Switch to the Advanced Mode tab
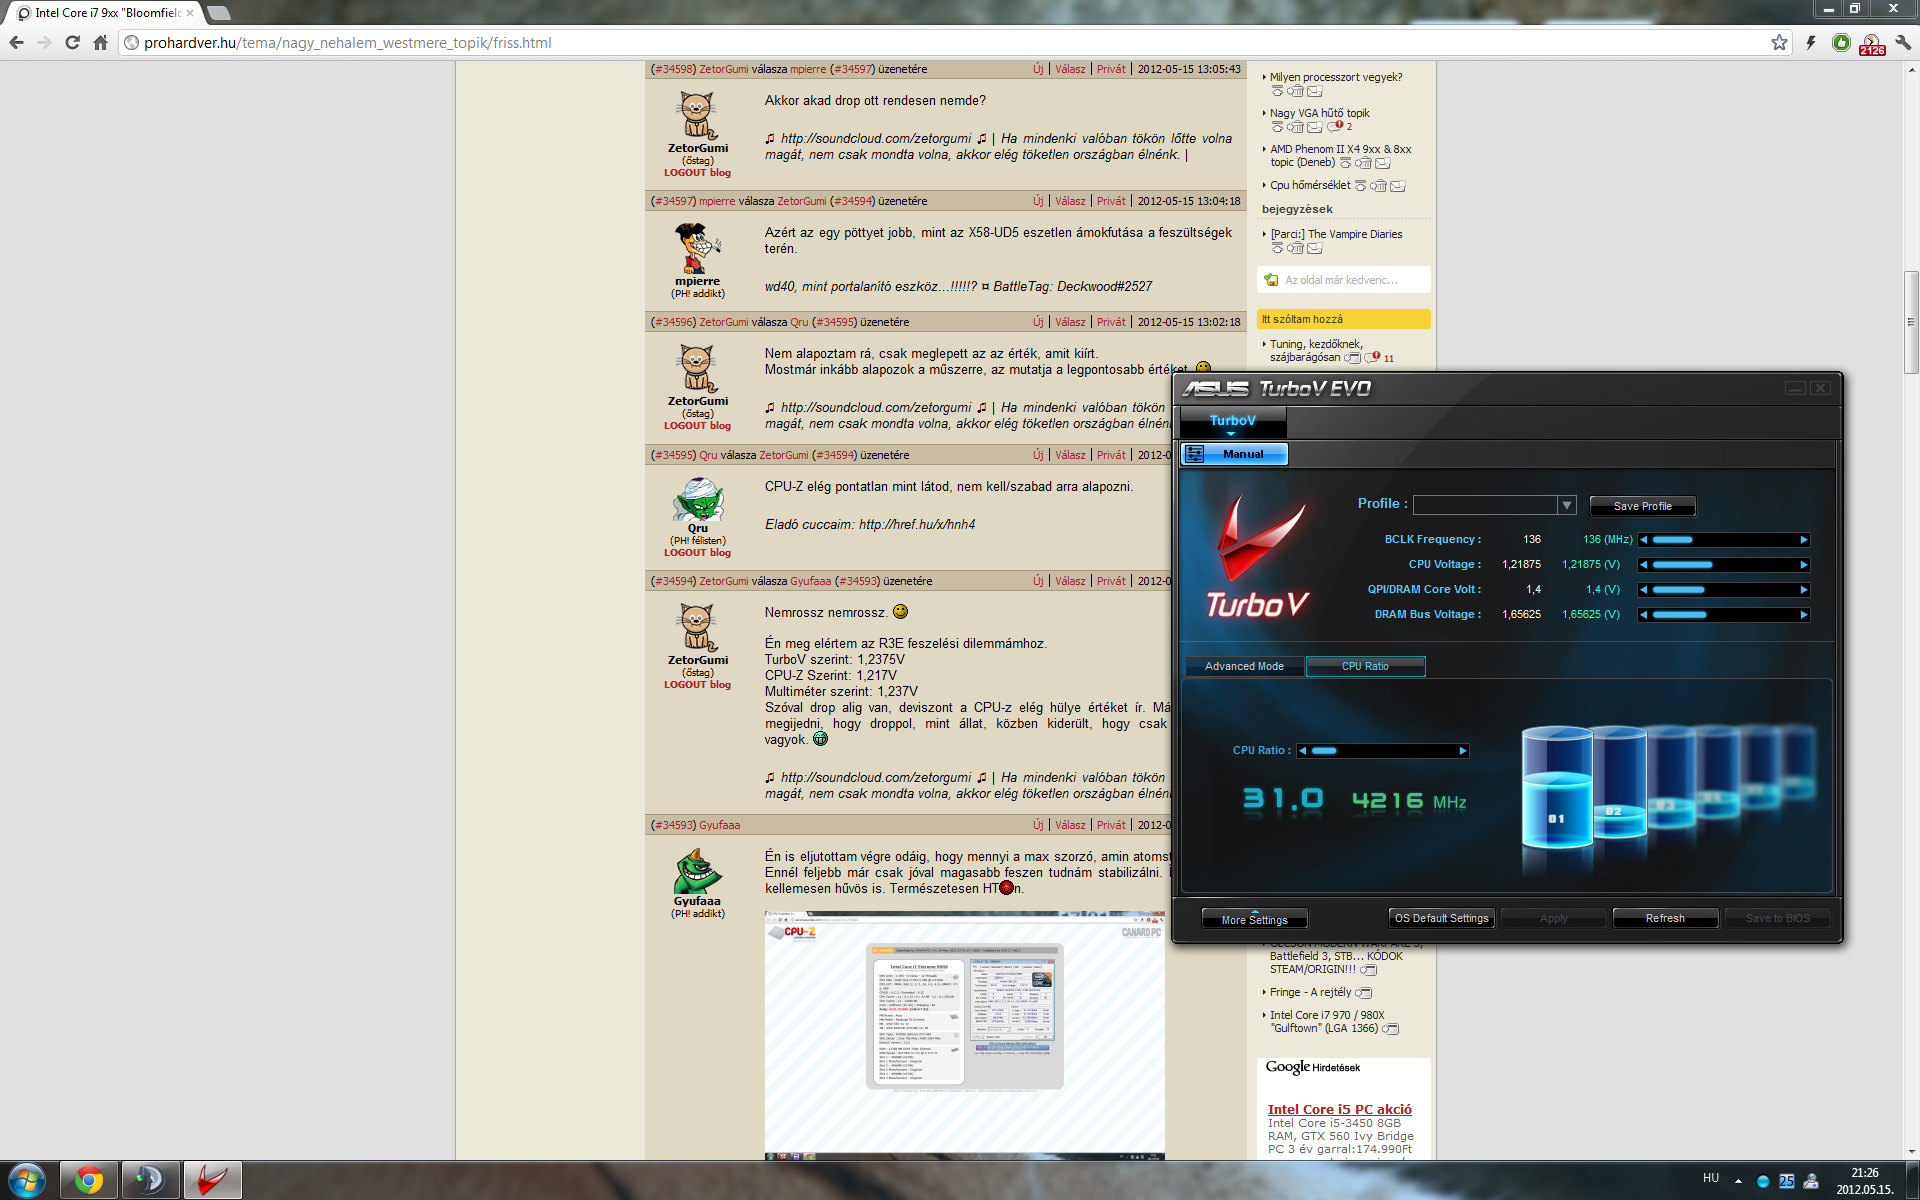Viewport: 1920px width, 1200px height. click(1244, 666)
